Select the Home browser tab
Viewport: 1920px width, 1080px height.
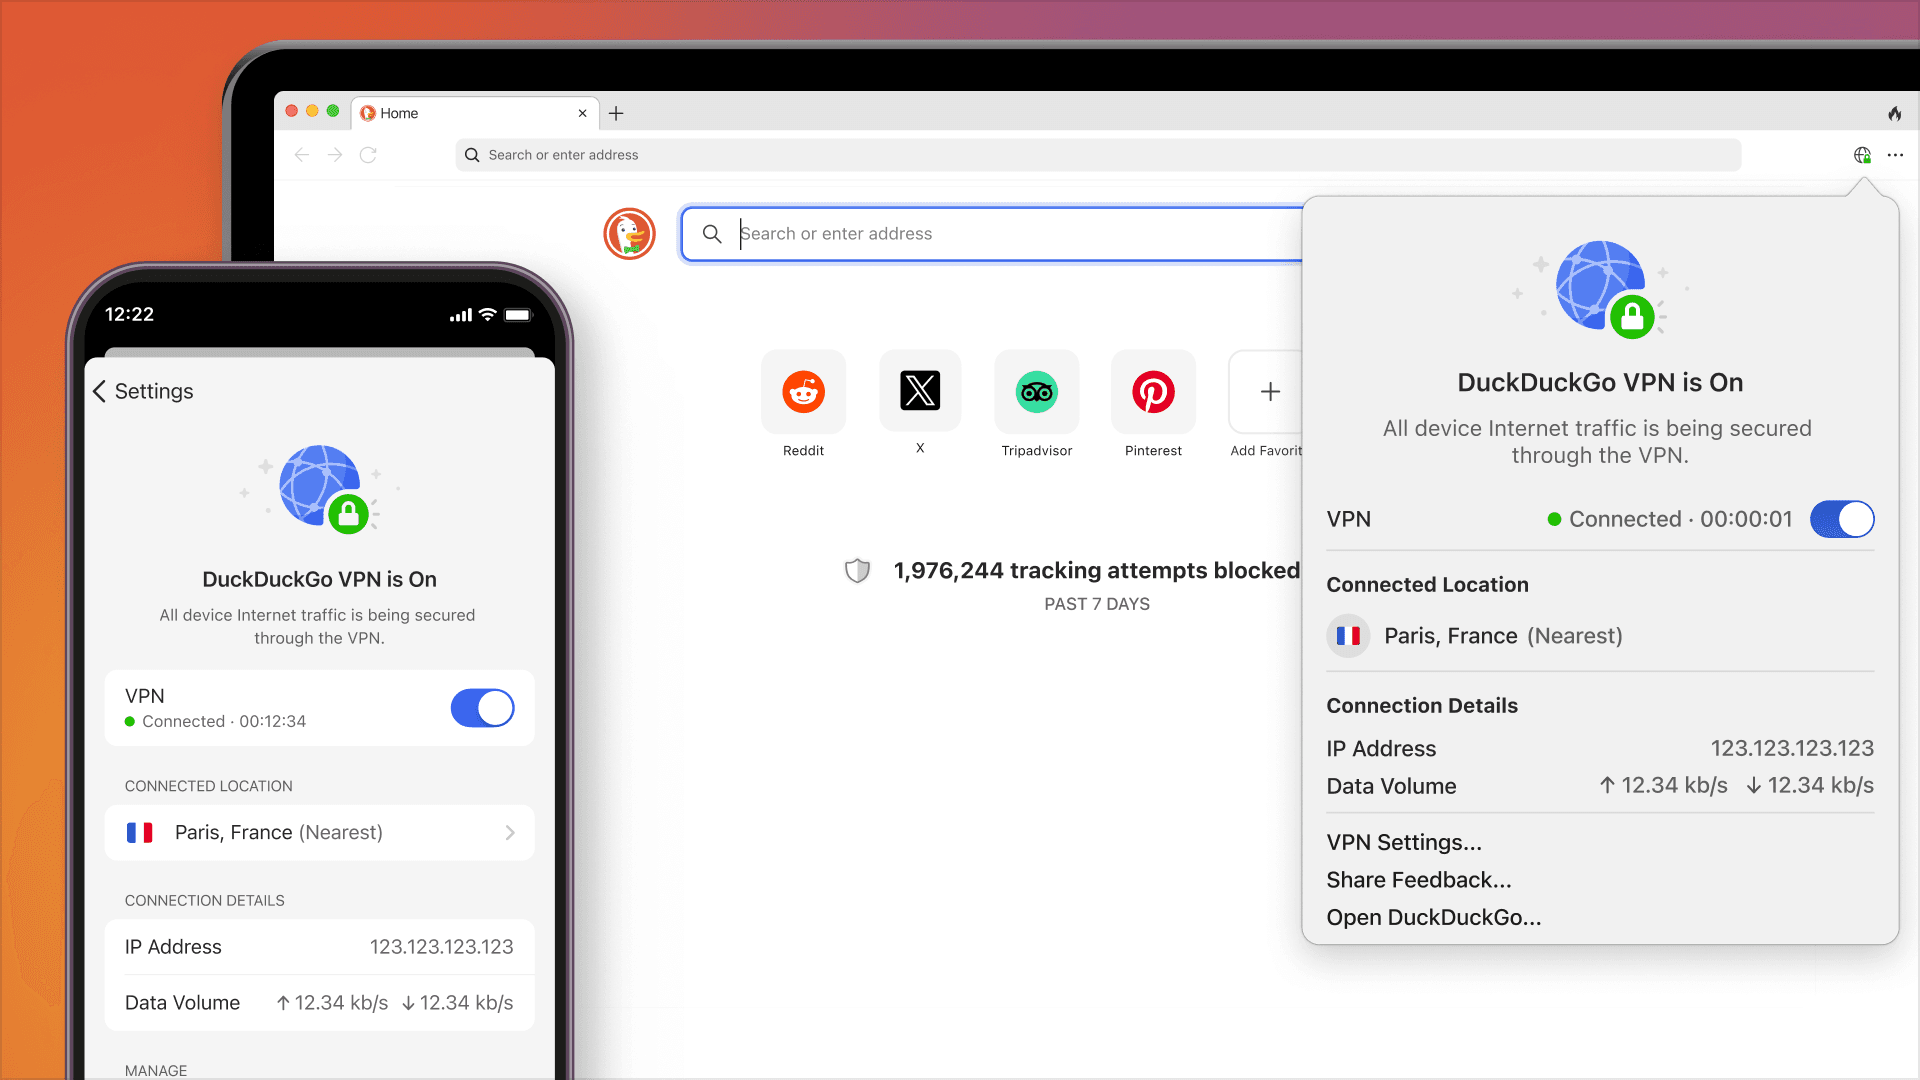(x=470, y=114)
